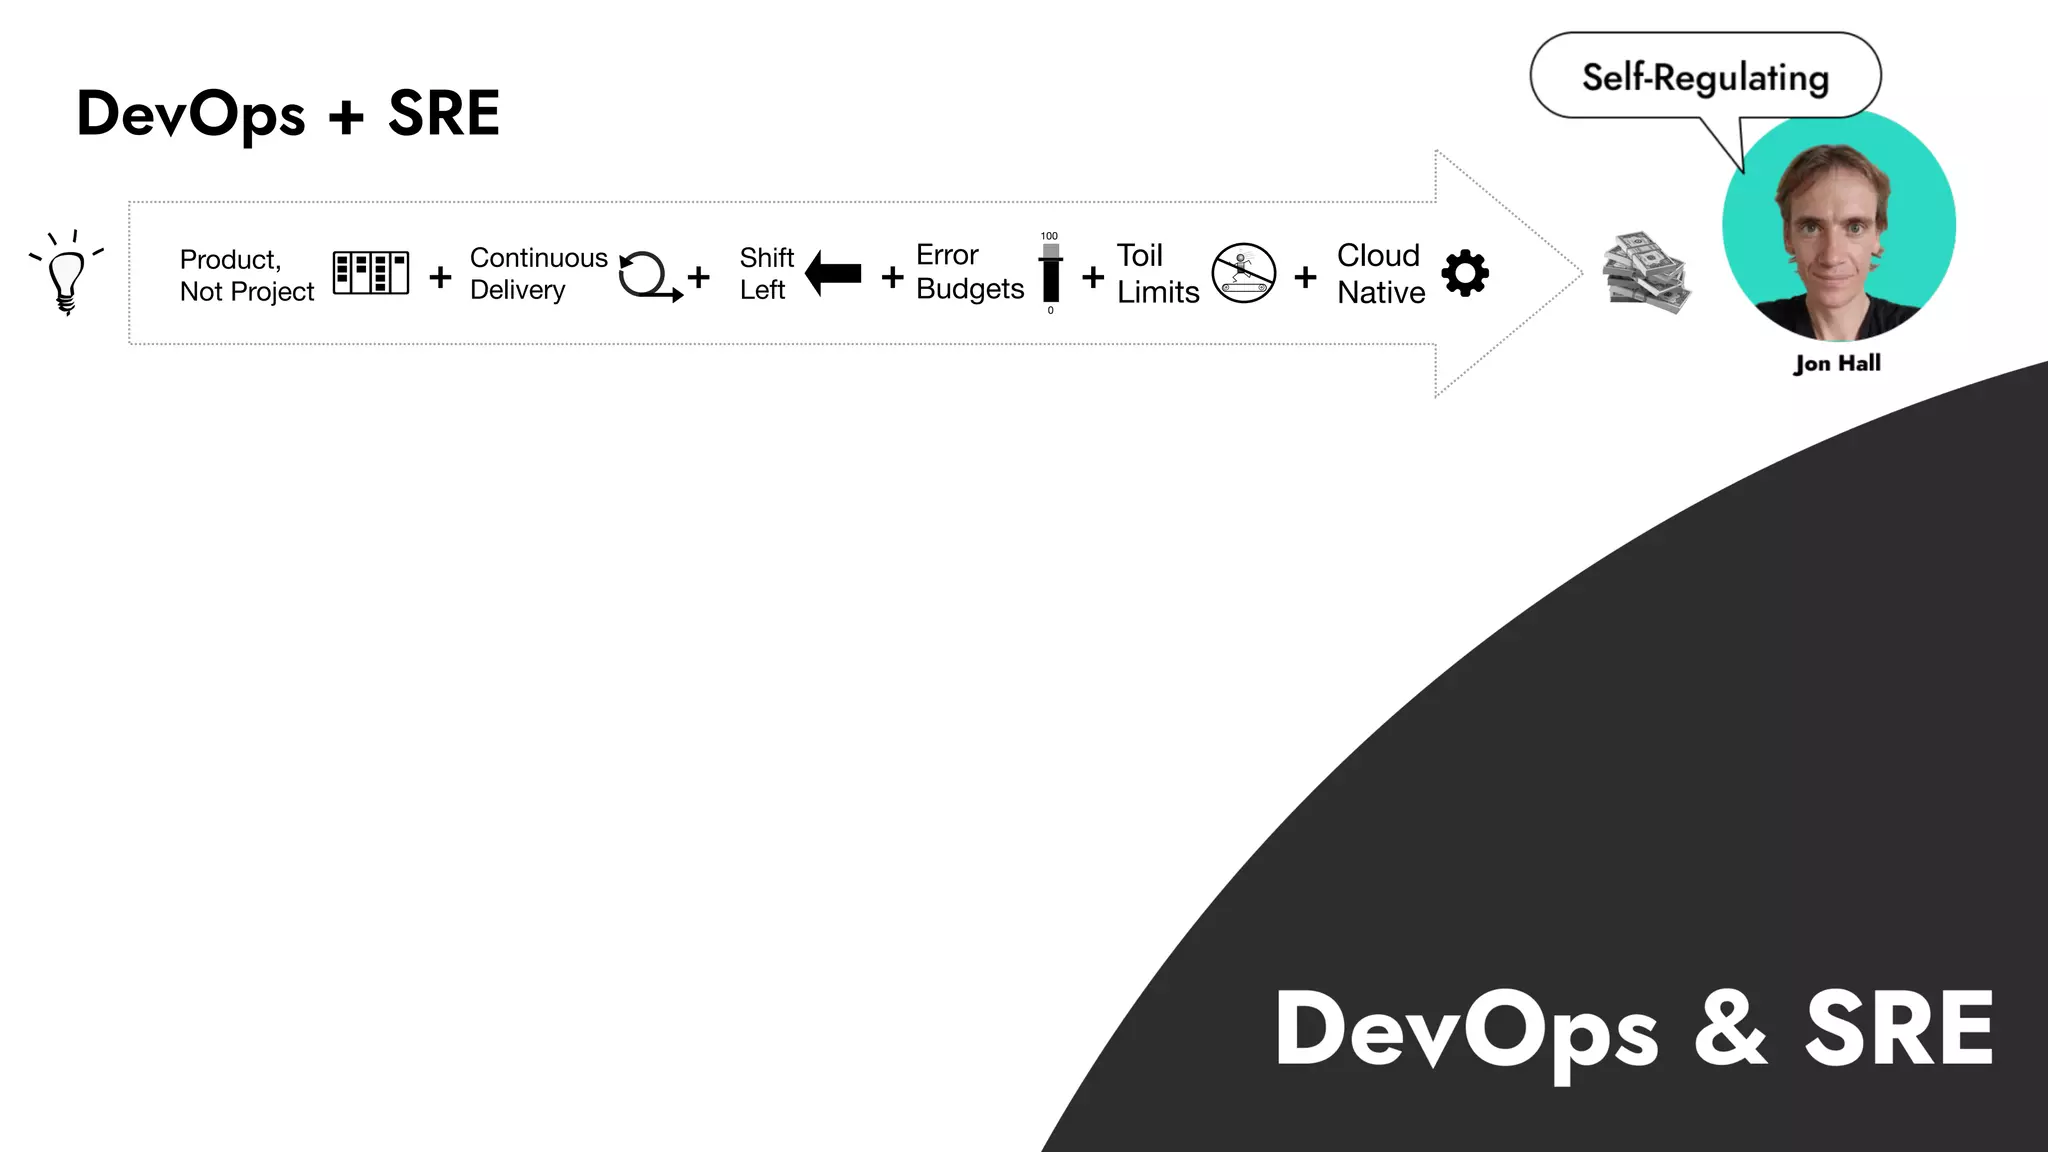
Task: Click the 'Error Budgets' text
Action: [970, 271]
